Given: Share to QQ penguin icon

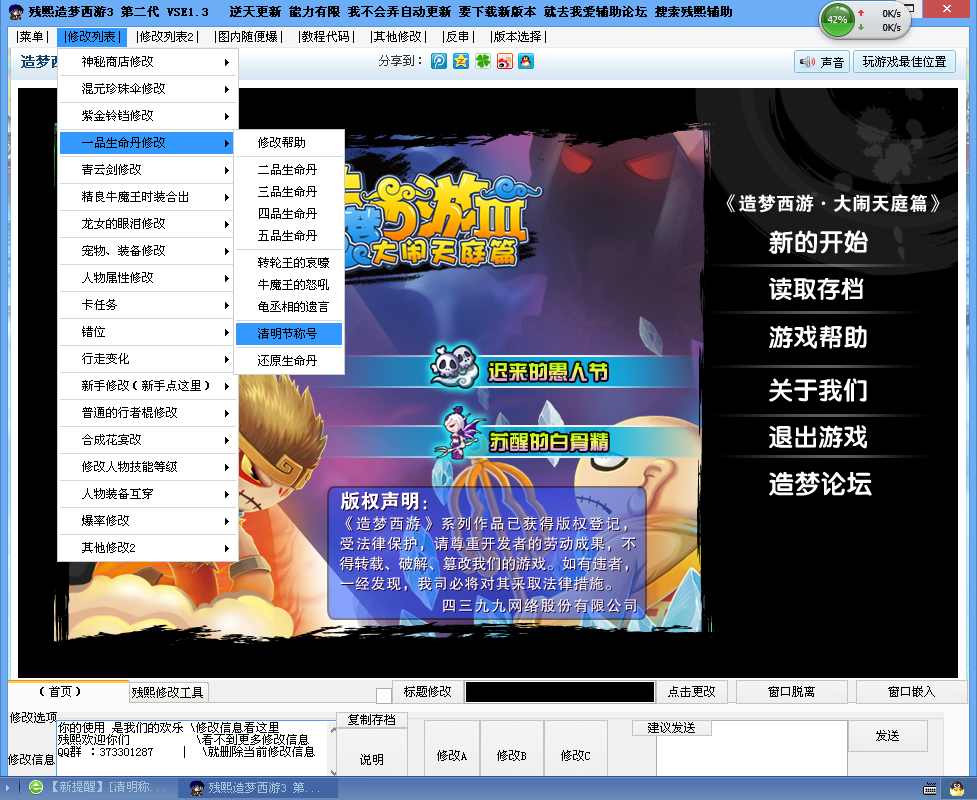Looking at the screenshot, I should (x=526, y=61).
